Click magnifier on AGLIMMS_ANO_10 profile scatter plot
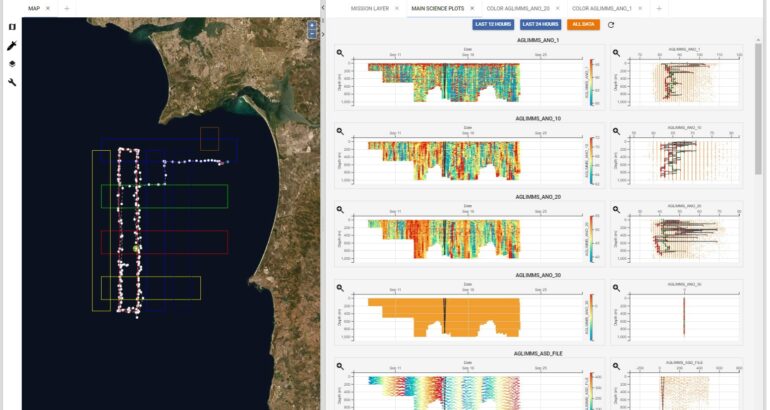770x410 pixels. pyautogui.click(x=616, y=130)
